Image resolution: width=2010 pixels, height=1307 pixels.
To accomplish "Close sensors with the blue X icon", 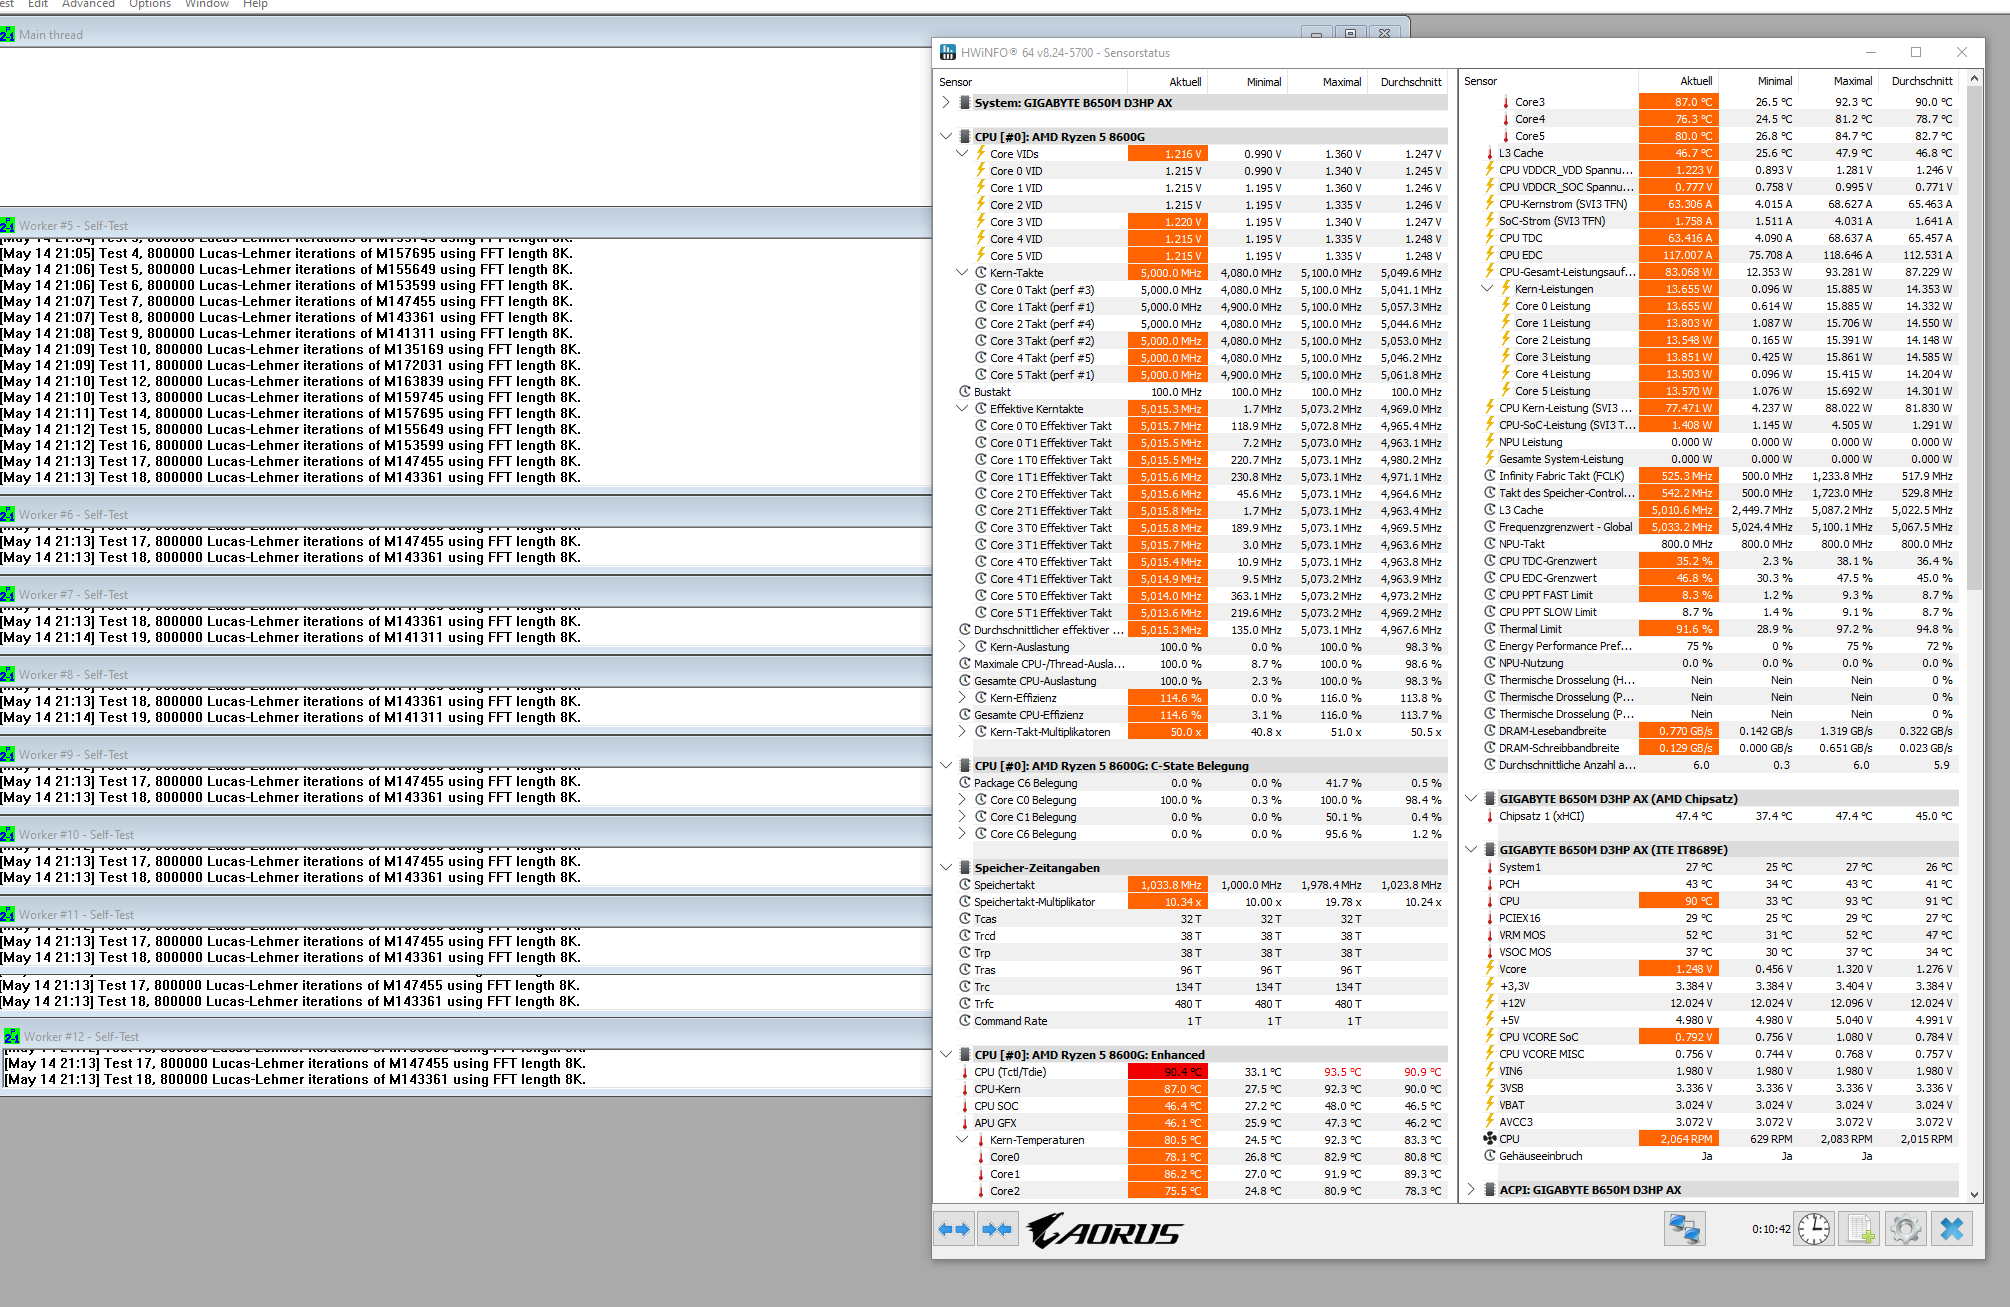I will [x=1952, y=1229].
